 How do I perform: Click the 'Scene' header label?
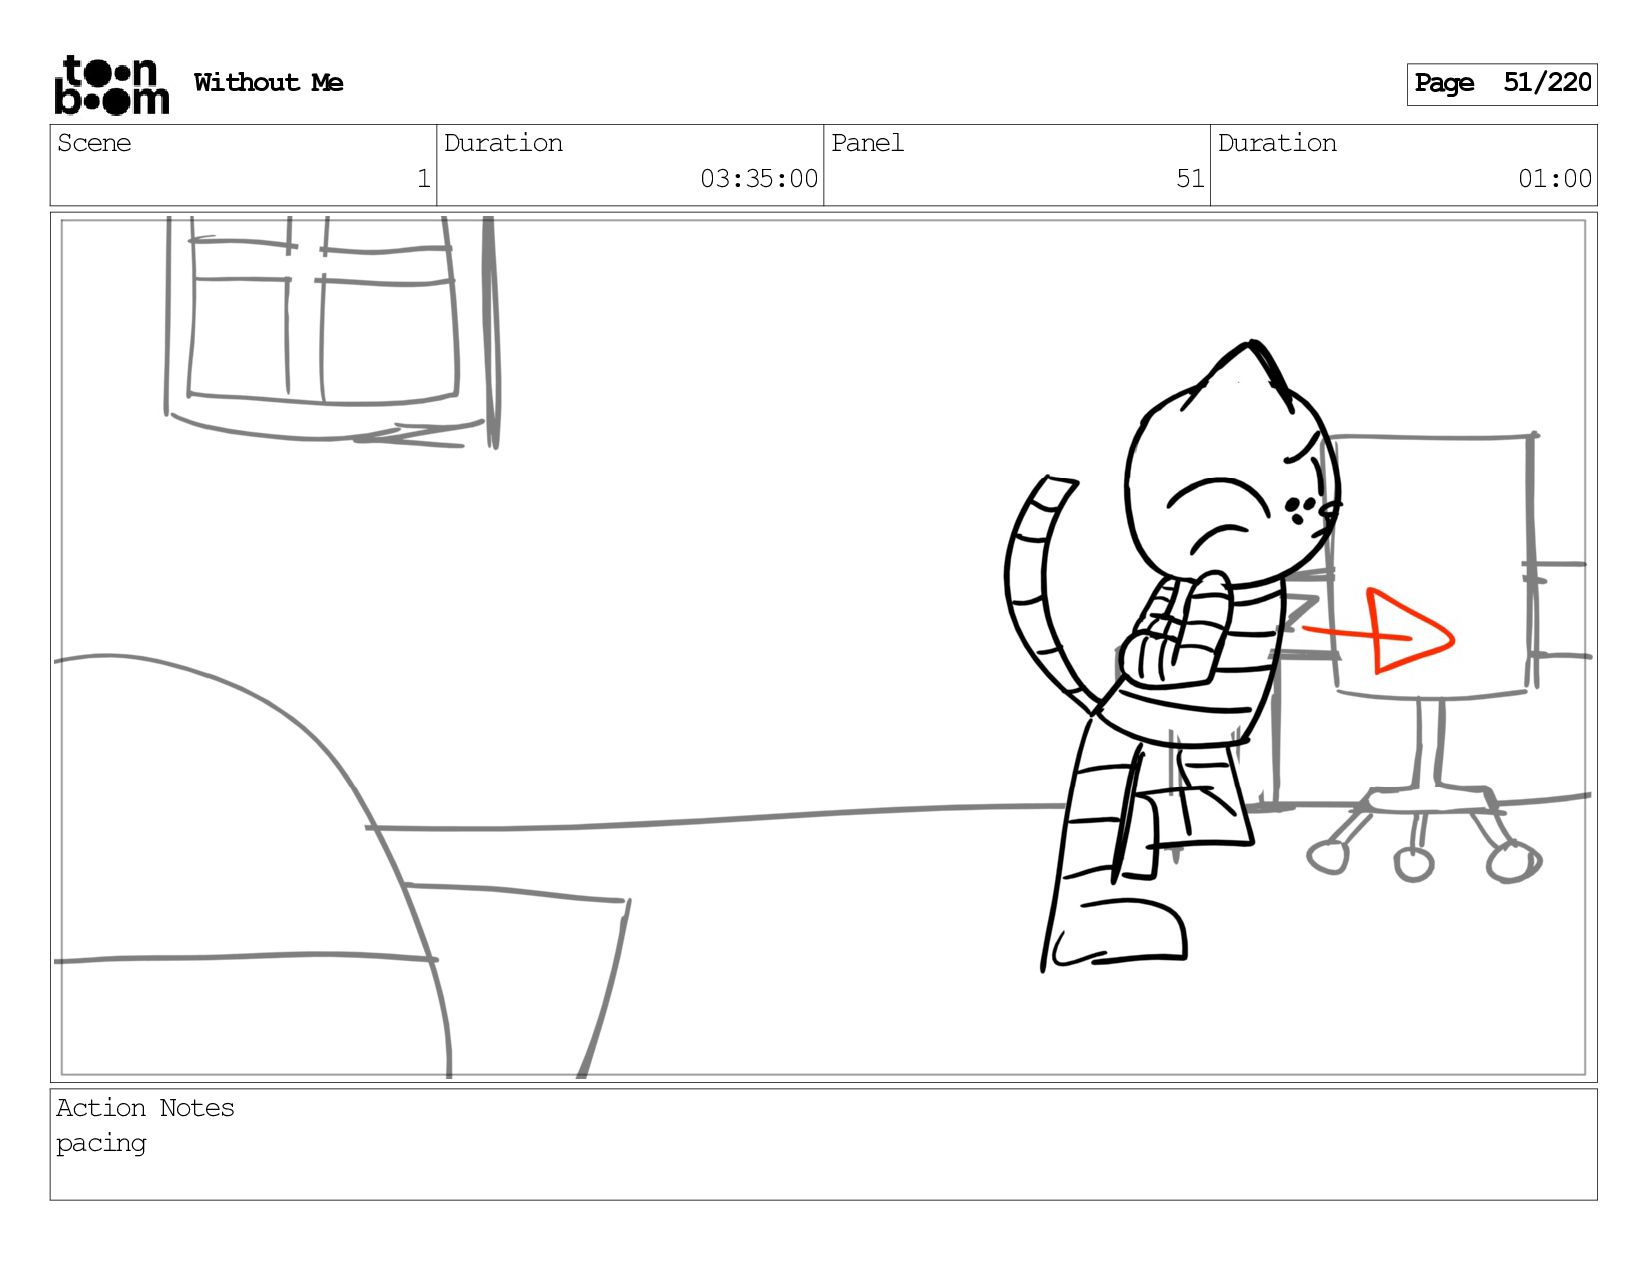coord(94,143)
